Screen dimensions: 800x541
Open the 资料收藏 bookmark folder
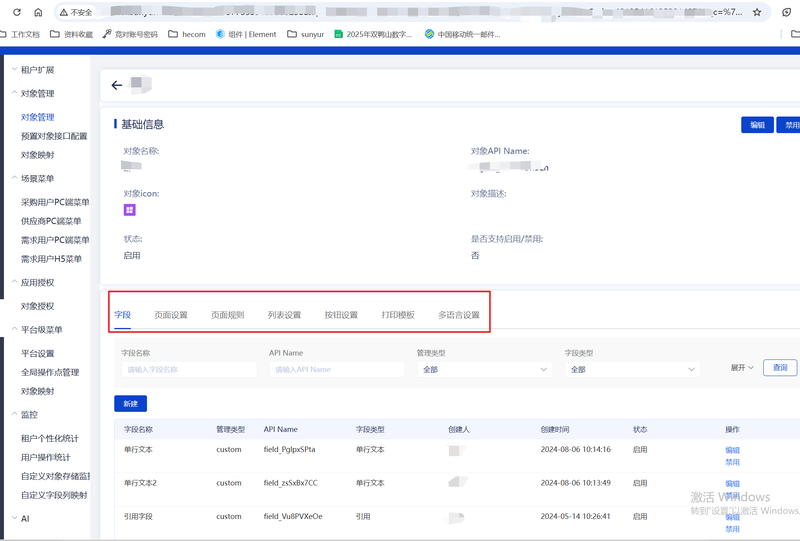click(71, 34)
